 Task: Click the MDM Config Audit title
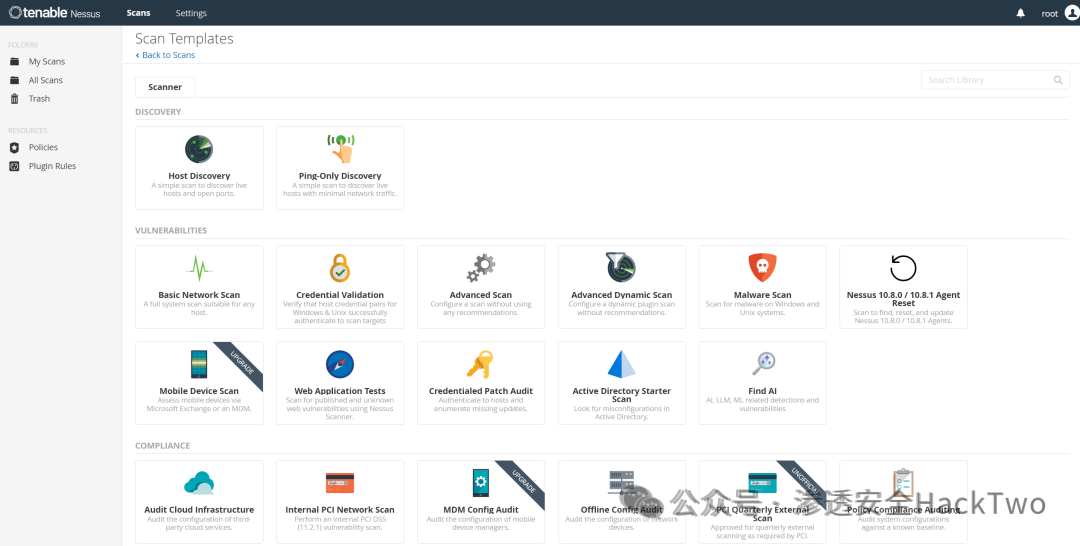point(481,510)
